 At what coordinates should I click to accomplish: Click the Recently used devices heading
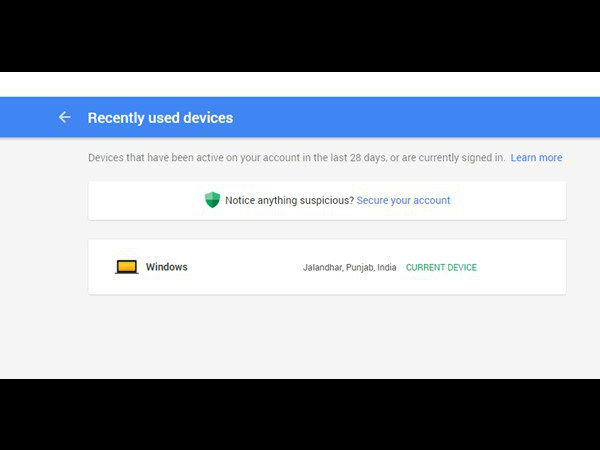(160, 118)
